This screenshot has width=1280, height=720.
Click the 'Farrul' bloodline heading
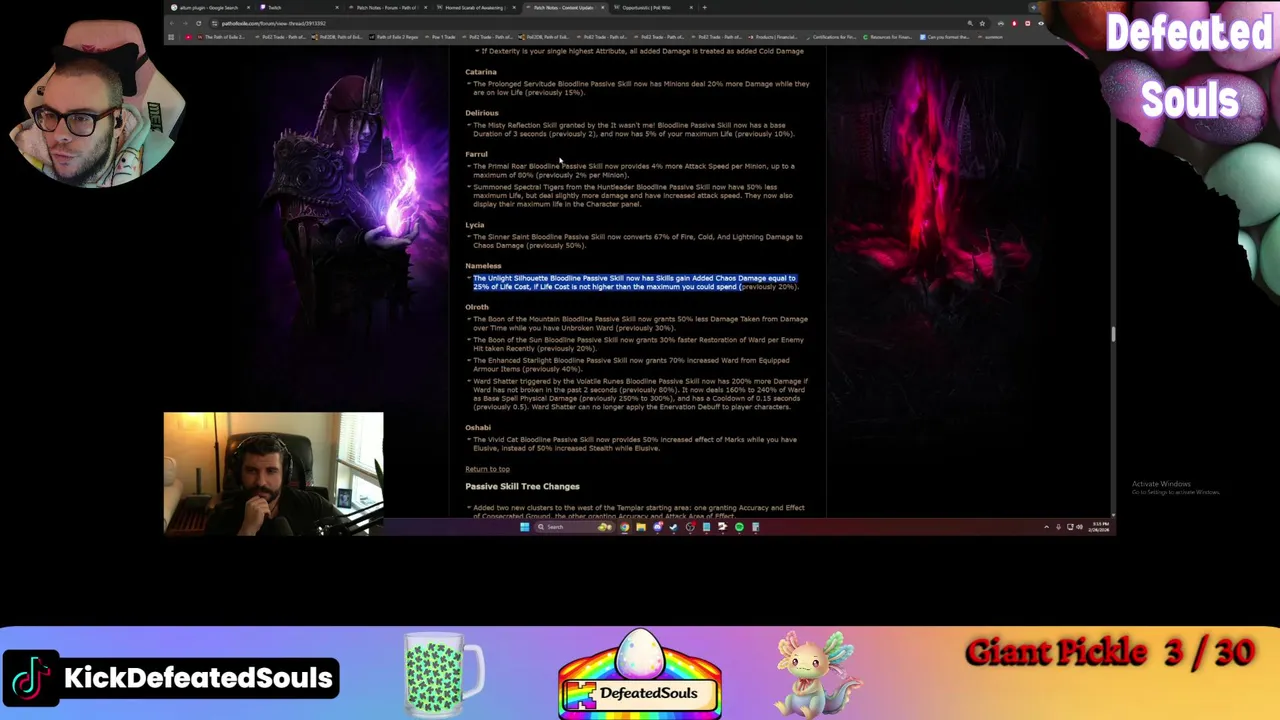(476, 154)
